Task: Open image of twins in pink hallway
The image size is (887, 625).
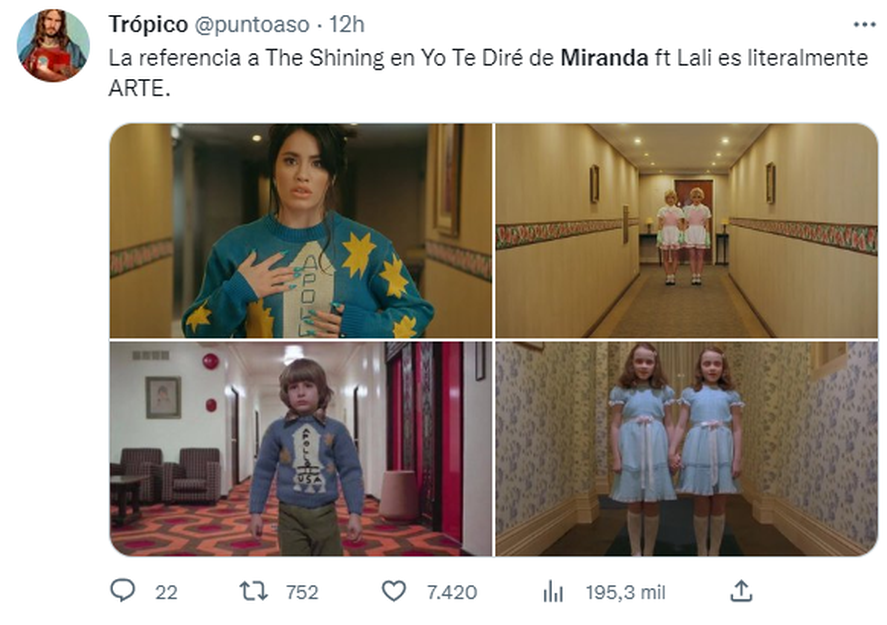Action: point(687,231)
